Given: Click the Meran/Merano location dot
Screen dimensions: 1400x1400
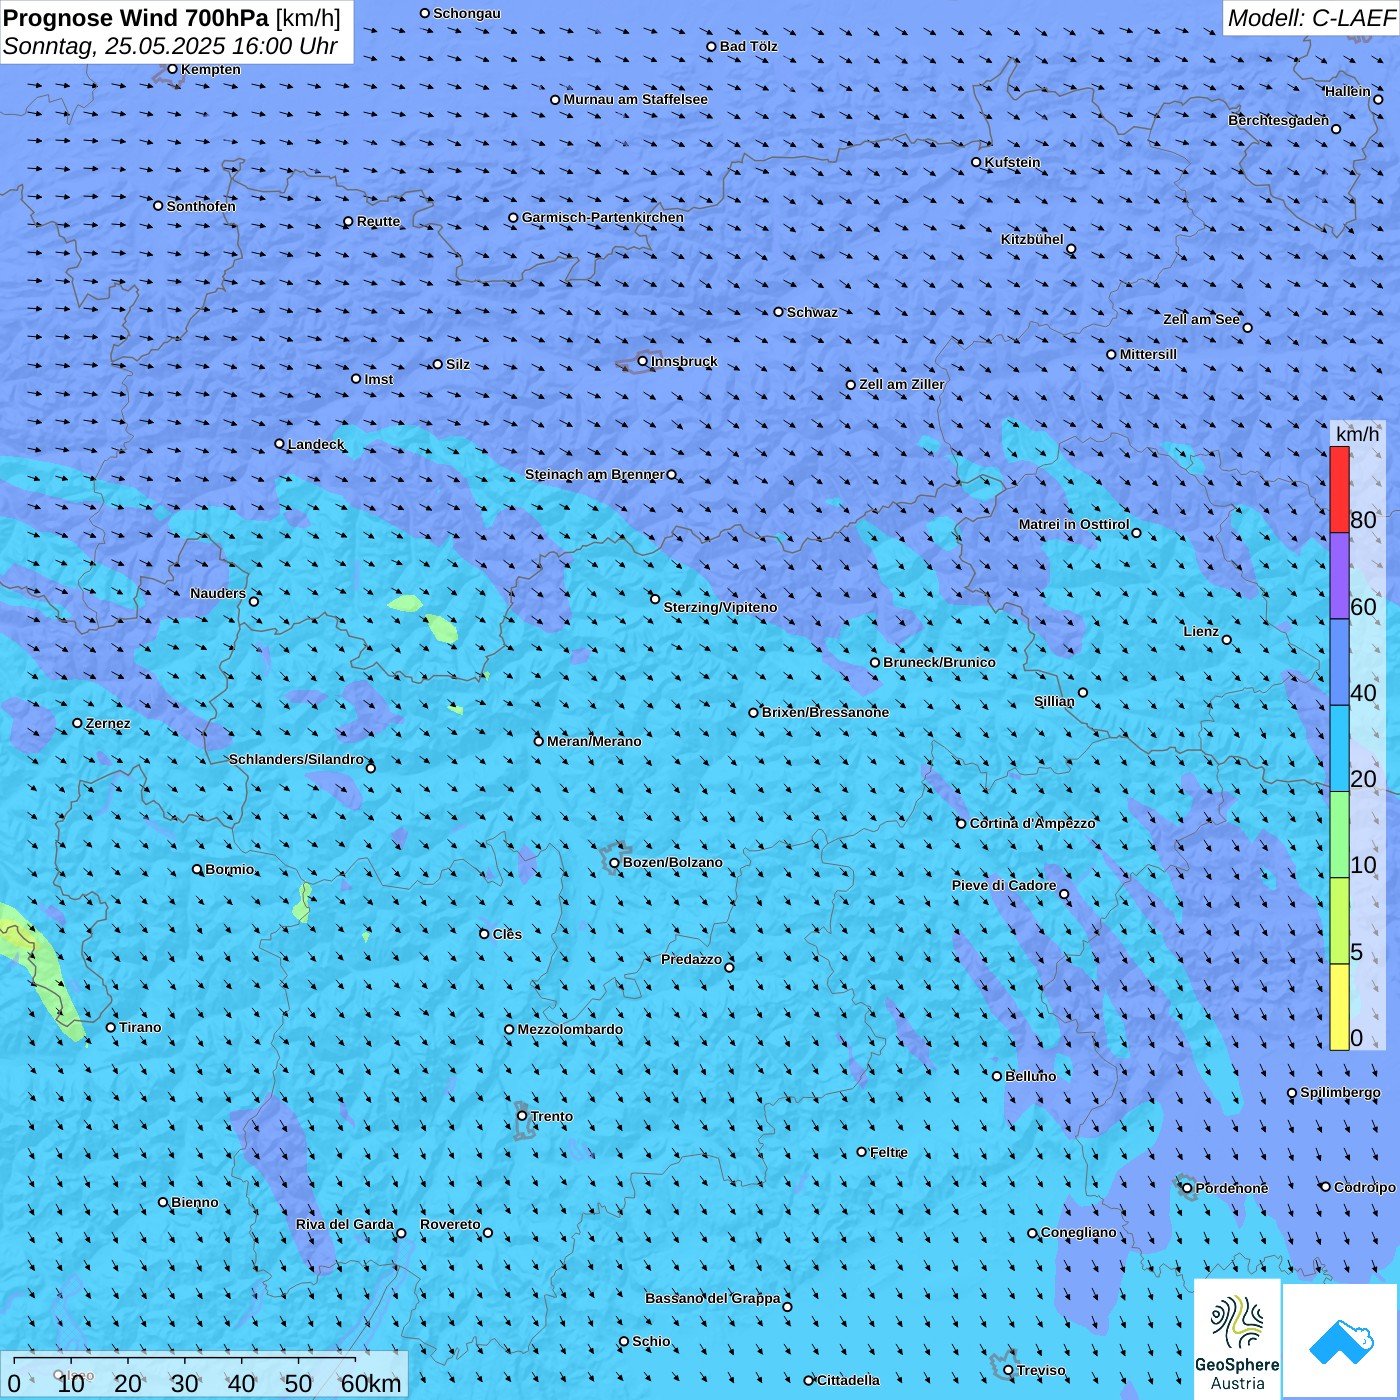Looking at the screenshot, I should pyautogui.click(x=538, y=741).
